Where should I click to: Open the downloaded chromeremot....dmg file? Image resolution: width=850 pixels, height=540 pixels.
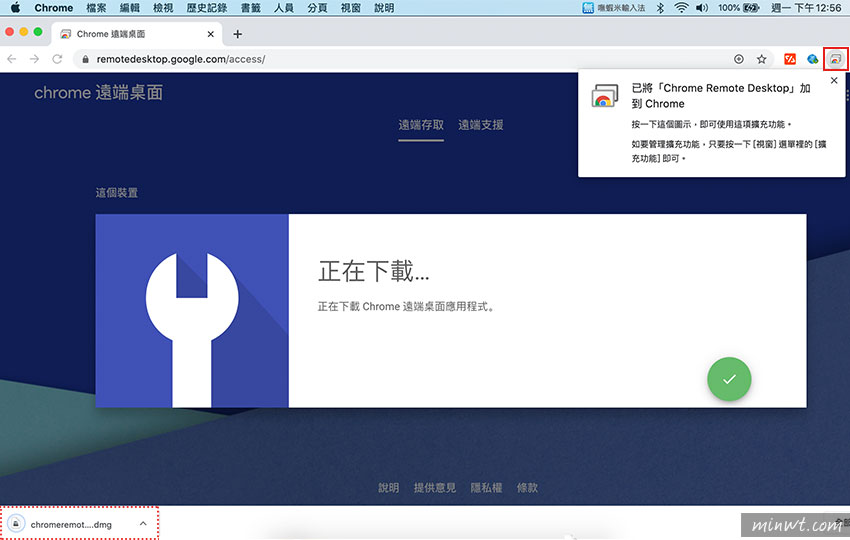tap(70, 524)
